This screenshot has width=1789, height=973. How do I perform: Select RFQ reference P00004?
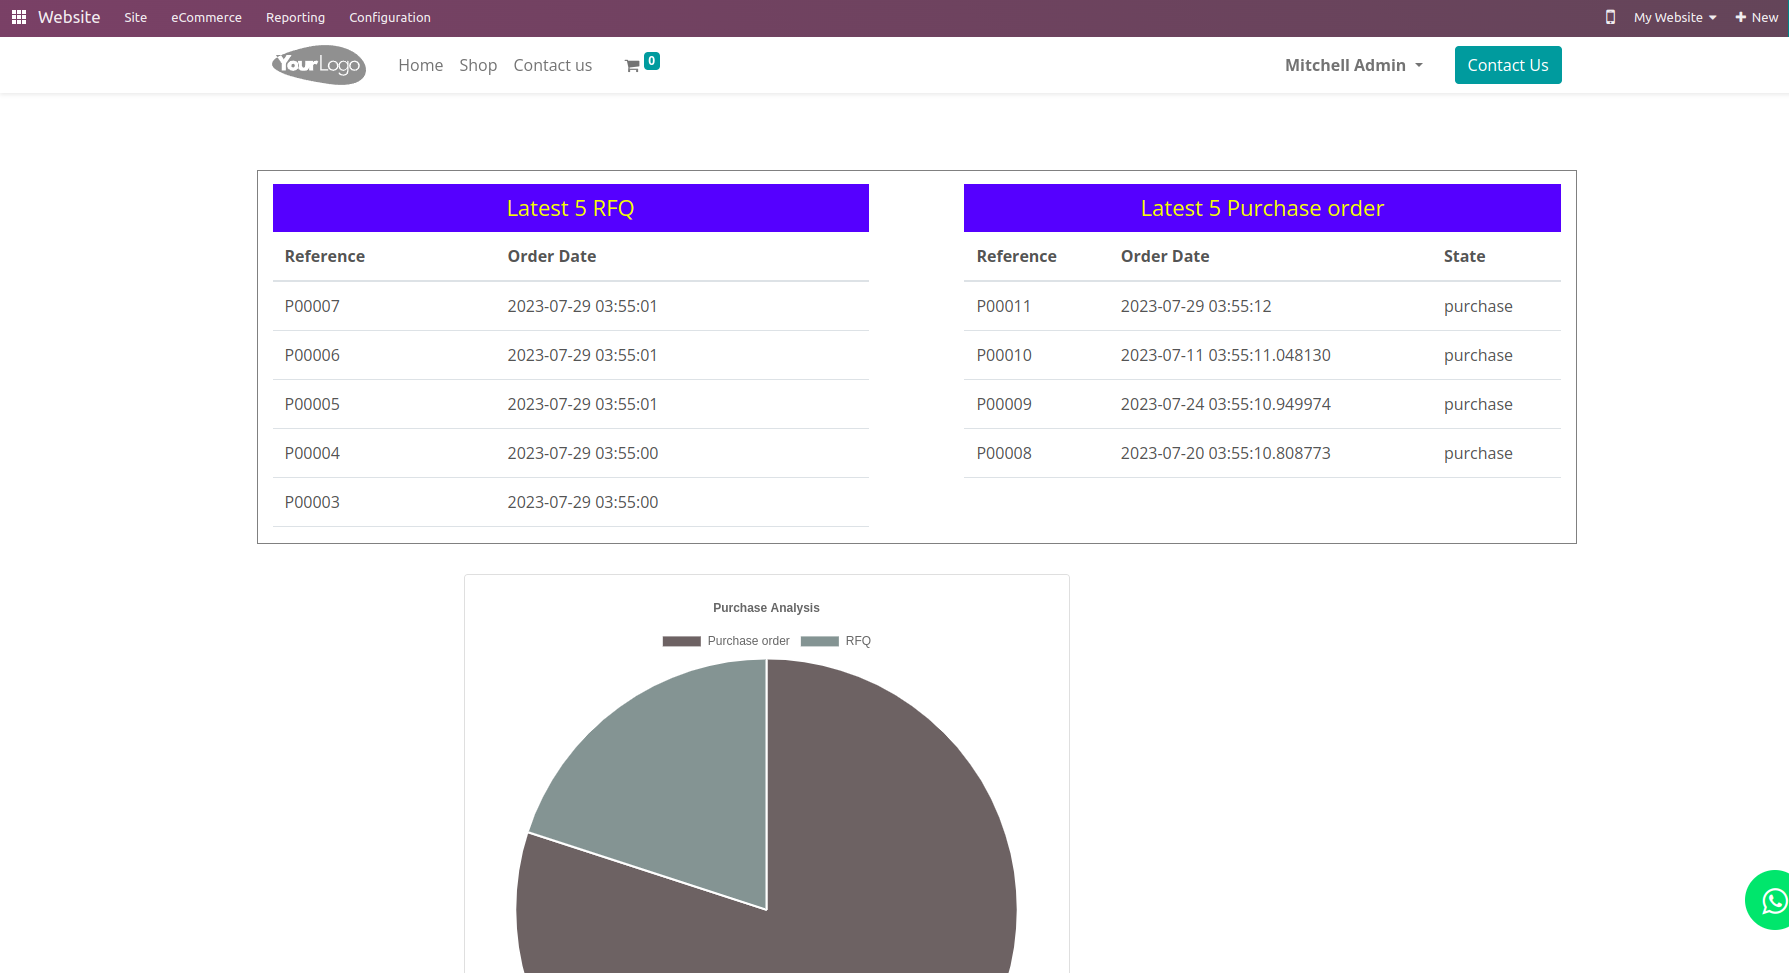pos(312,453)
